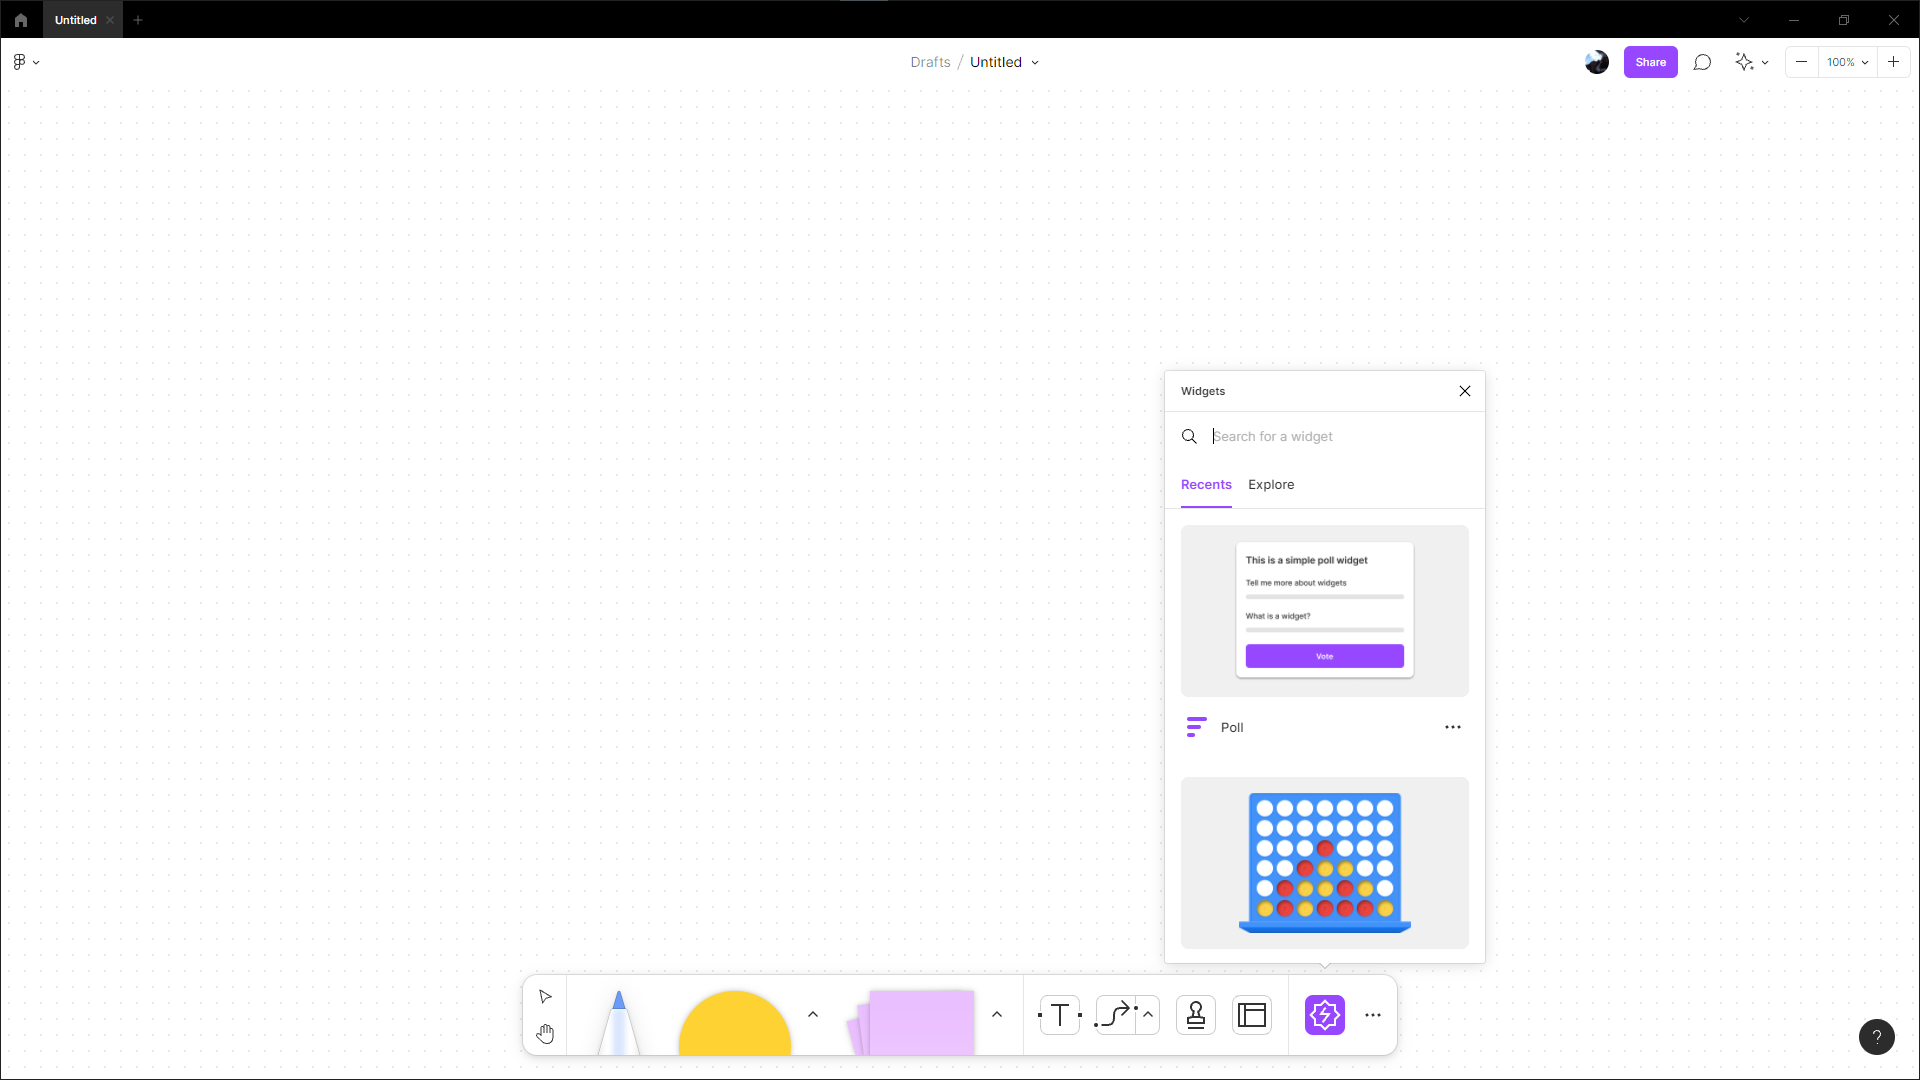Click the Poll widget three-dot menu
Screen dimensions: 1920x1080
coord(1452,727)
